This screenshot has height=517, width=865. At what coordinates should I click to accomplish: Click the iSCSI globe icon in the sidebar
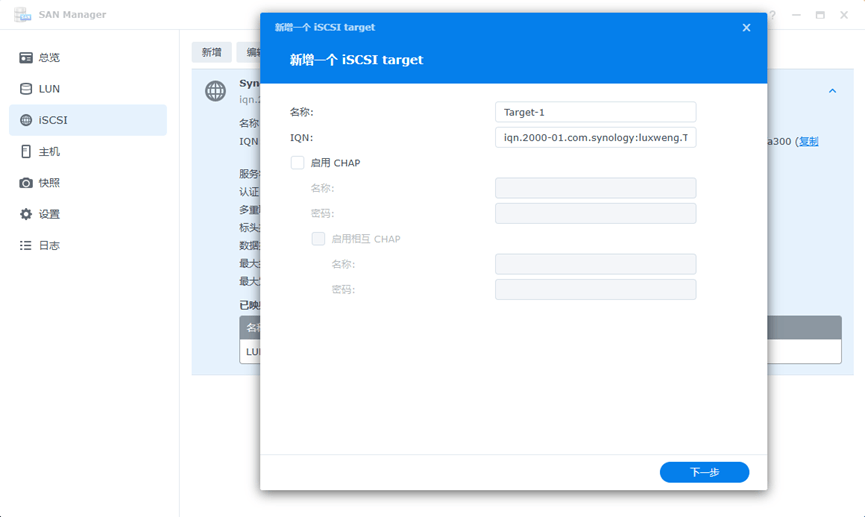pos(26,120)
